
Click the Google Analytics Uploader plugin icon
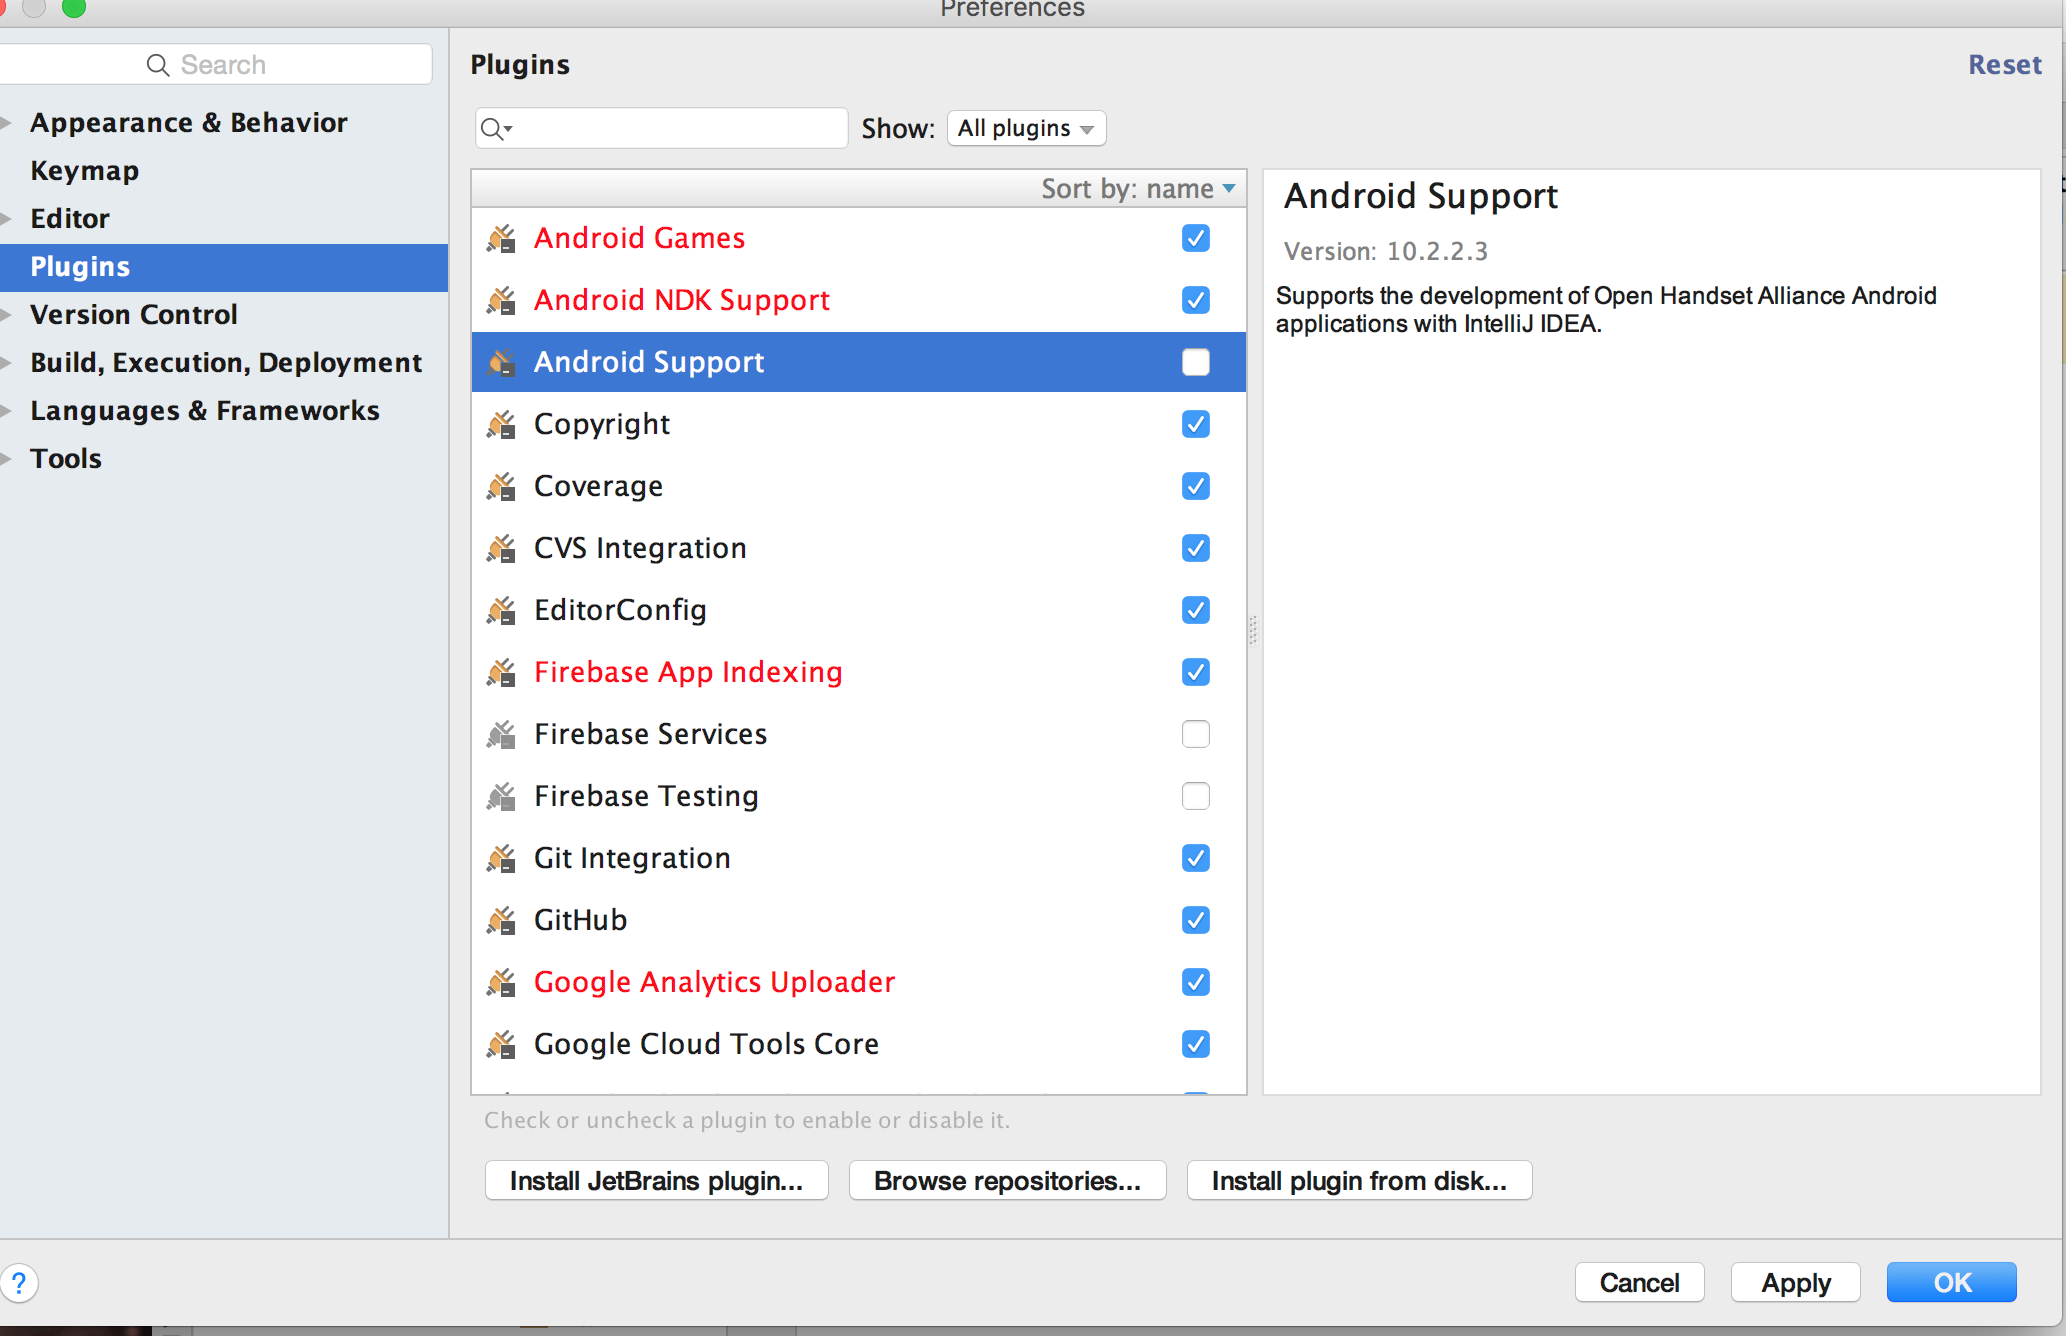point(501,982)
